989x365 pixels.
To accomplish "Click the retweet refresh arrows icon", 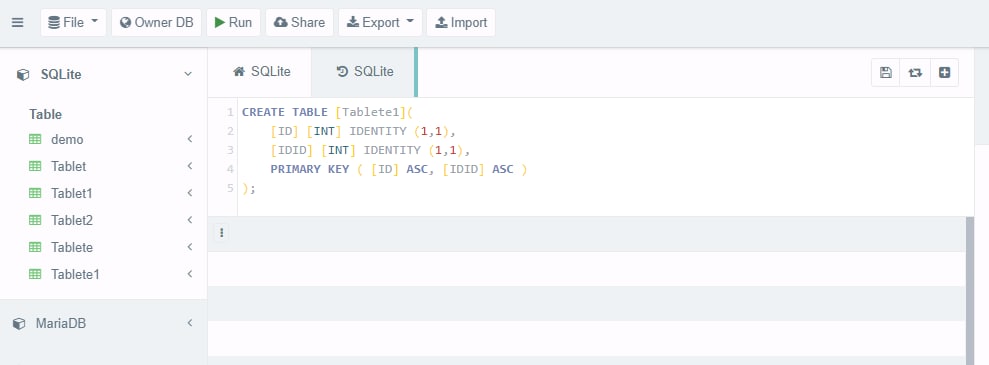I will [x=915, y=72].
